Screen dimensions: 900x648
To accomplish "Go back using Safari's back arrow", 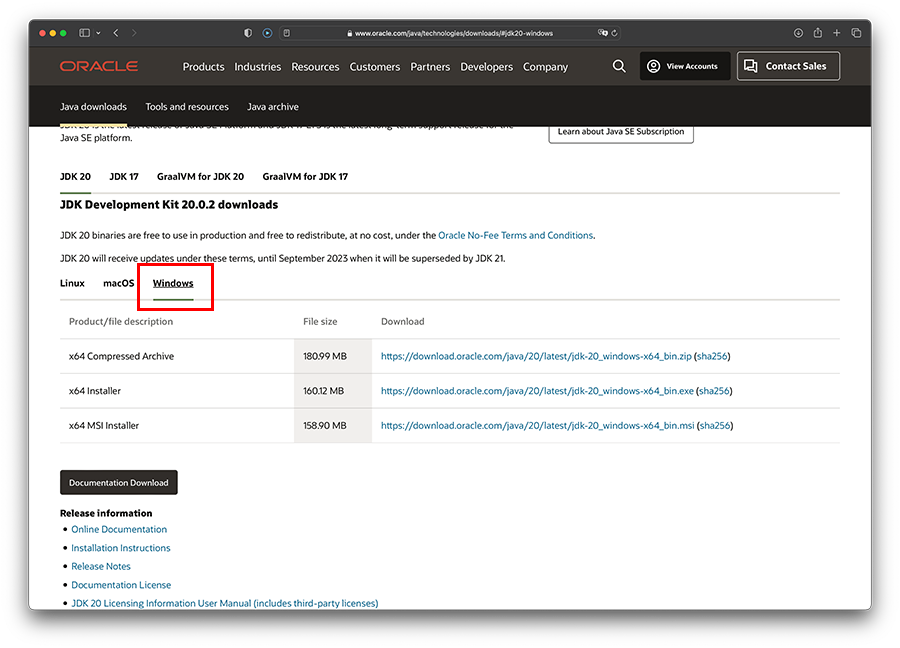I will pyautogui.click(x=115, y=33).
